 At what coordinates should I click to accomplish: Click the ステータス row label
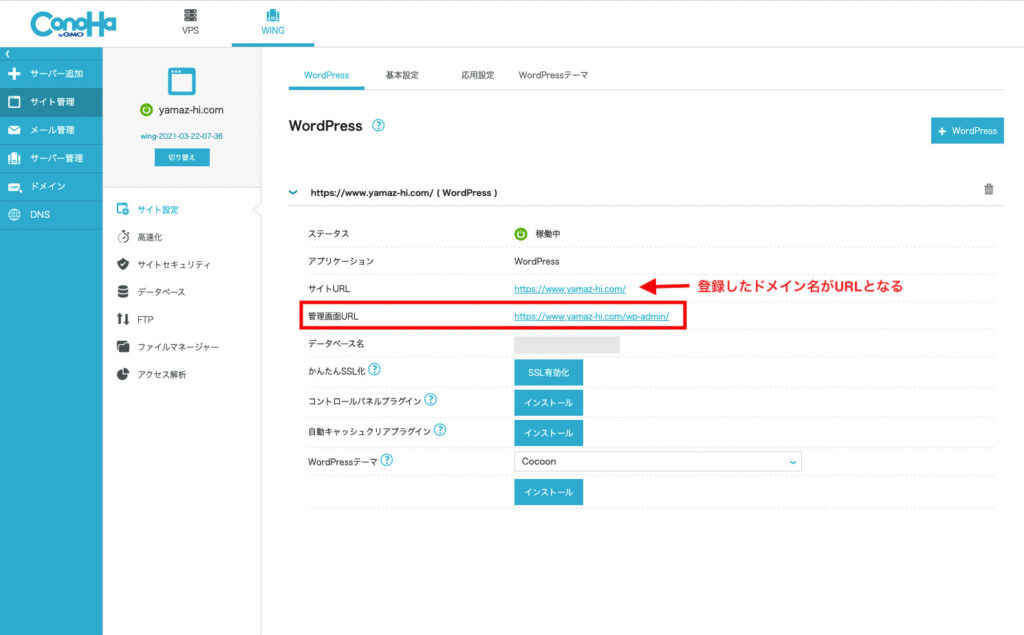[328, 234]
